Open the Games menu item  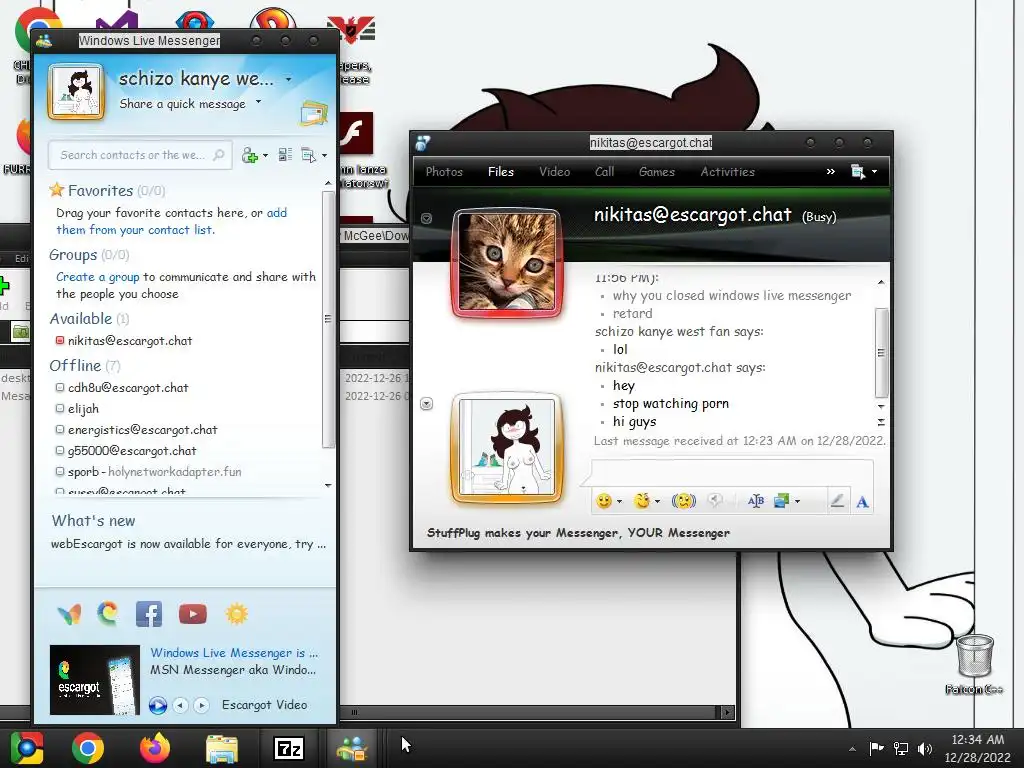pyautogui.click(x=656, y=172)
